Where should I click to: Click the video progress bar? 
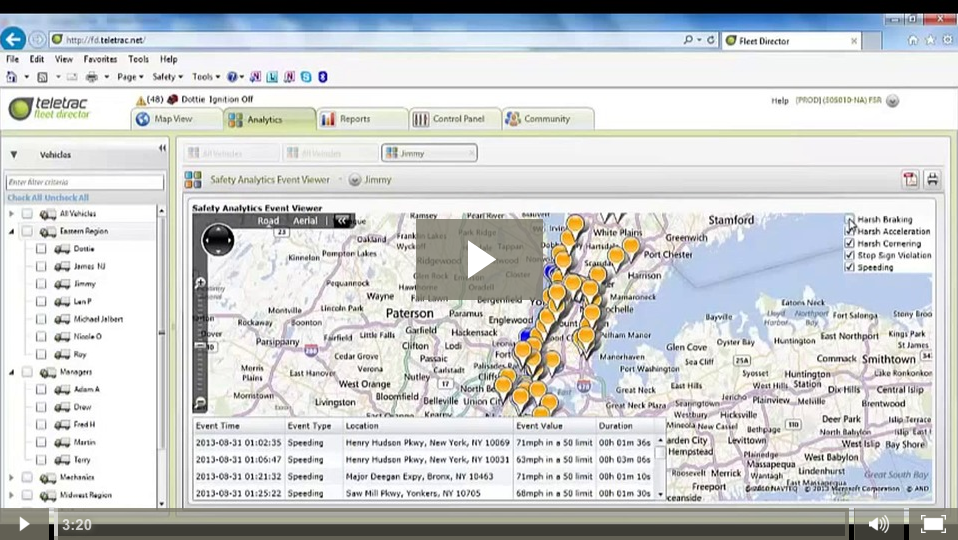point(451,524)
